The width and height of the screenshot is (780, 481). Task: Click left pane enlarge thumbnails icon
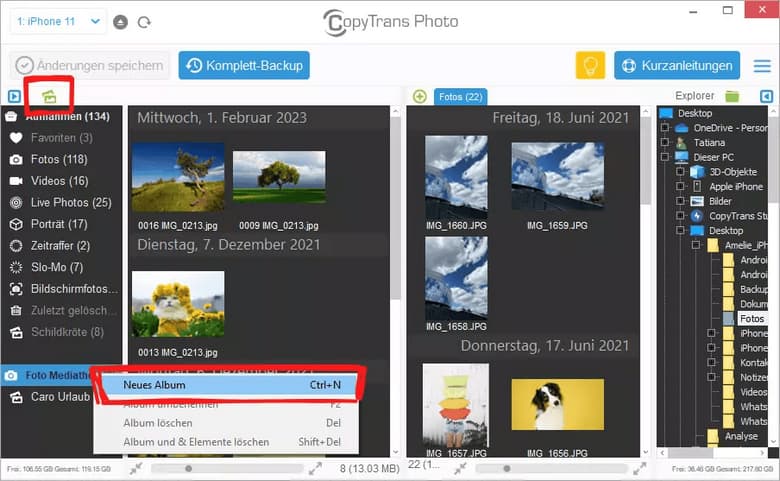pyautogui.click(x=315, y=468)
